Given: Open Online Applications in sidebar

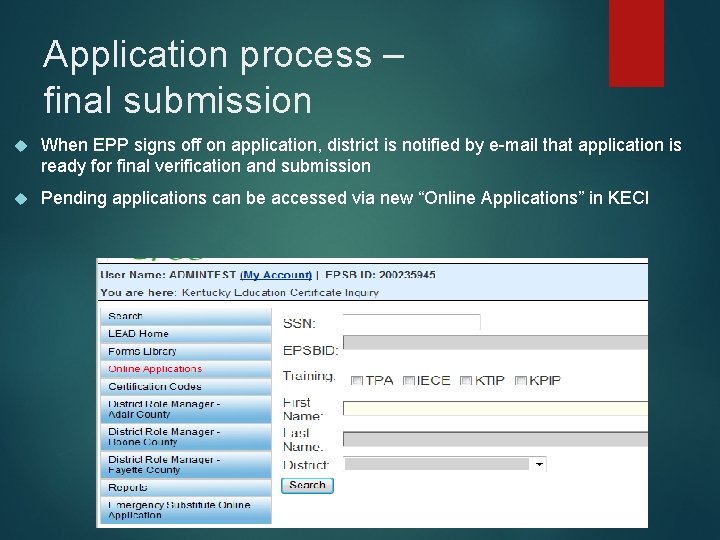Looking at the screenshot, I should 186,369.
